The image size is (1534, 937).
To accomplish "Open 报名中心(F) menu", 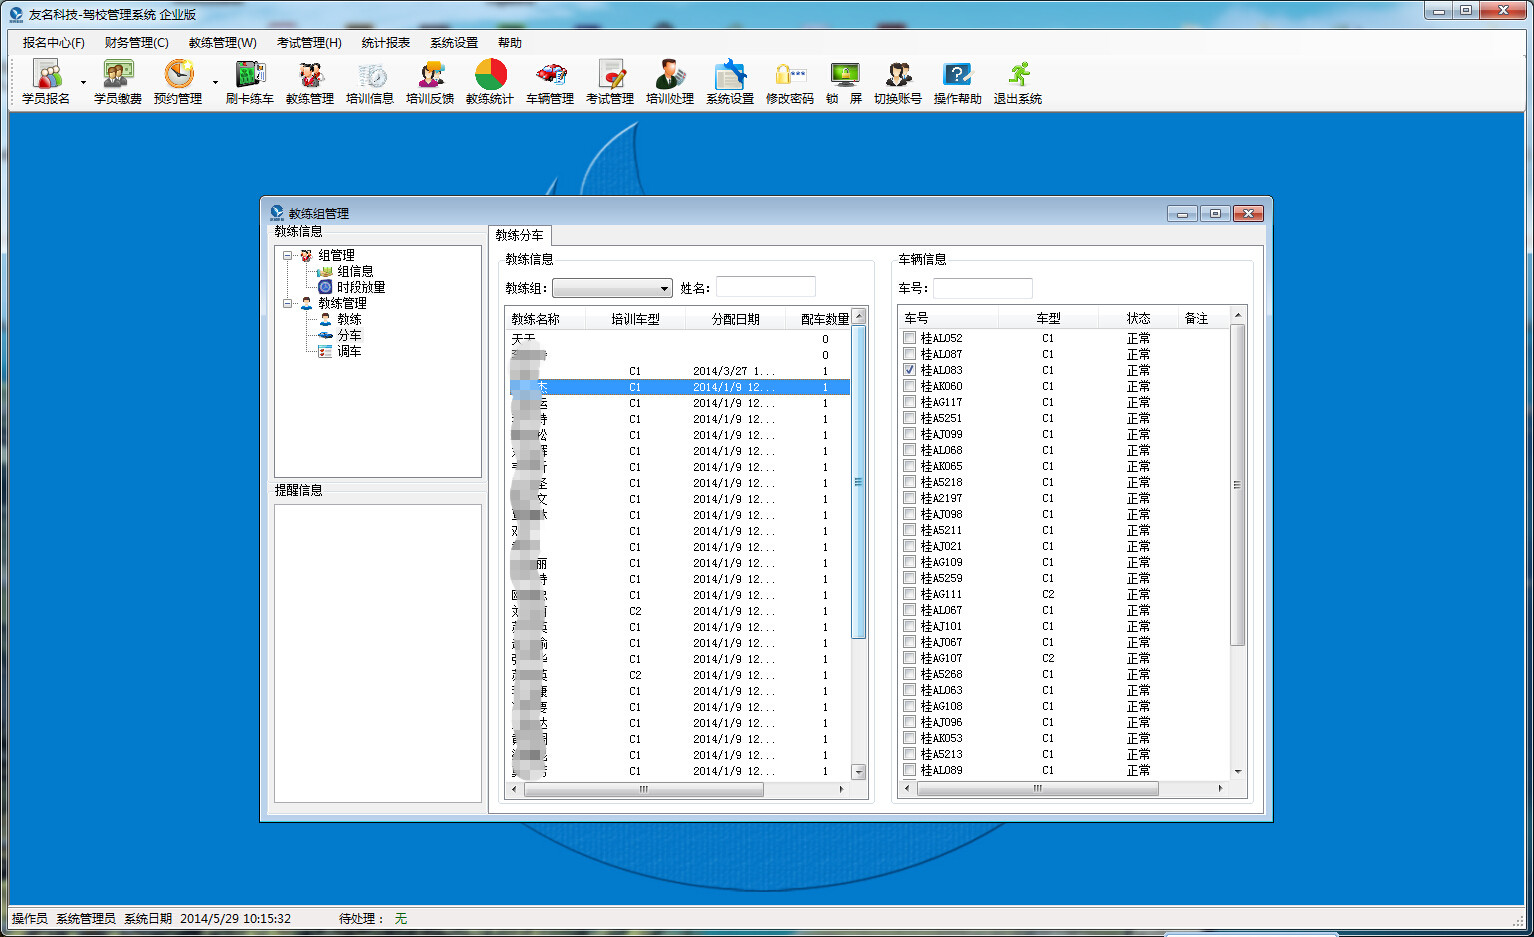I will tap(54, 42).
